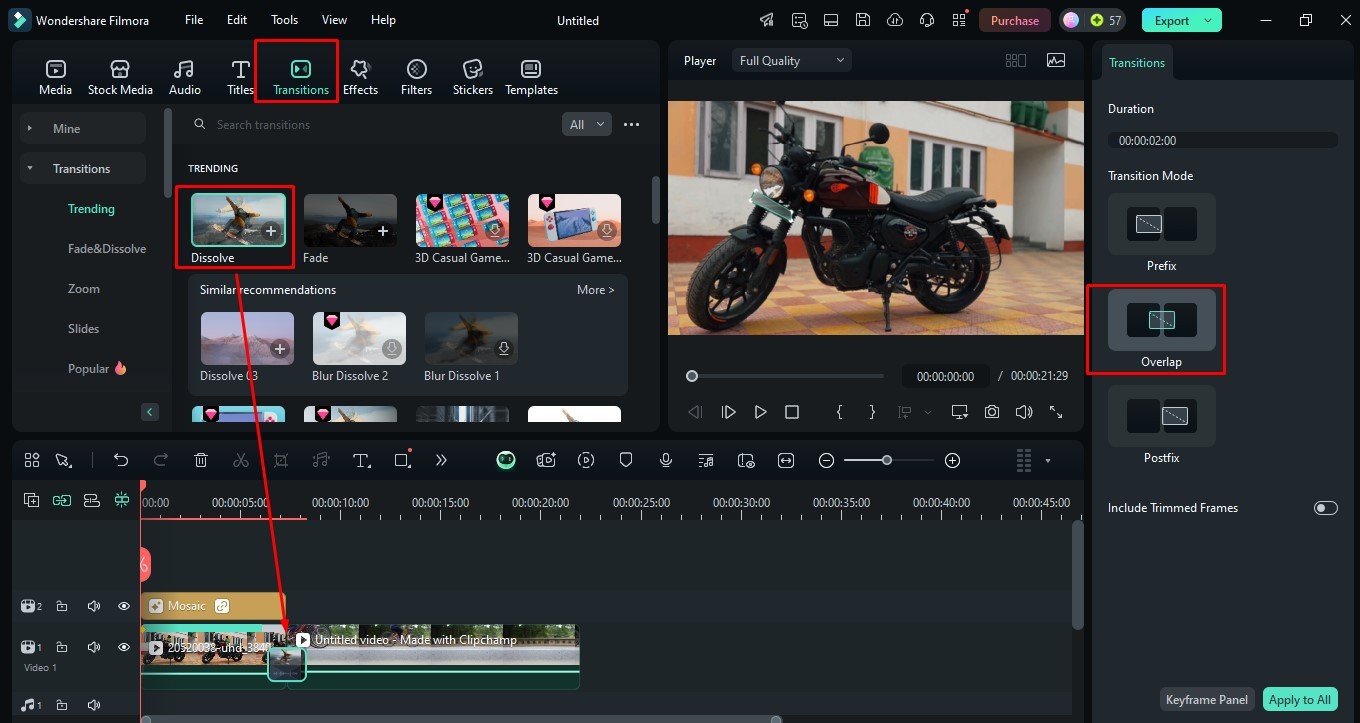This screenshot has height=723, width=1360.
Task: Click the split scissors icon
Action: [x=241, y=460]
